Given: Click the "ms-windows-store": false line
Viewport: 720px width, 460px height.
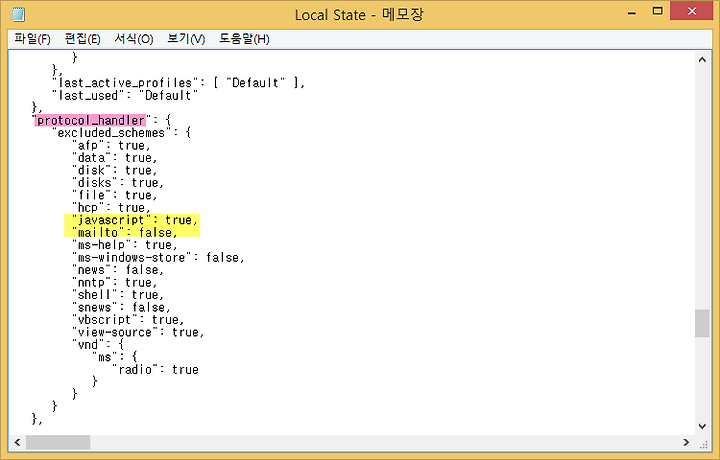Looking at the screenshot, I should [158, 257].
